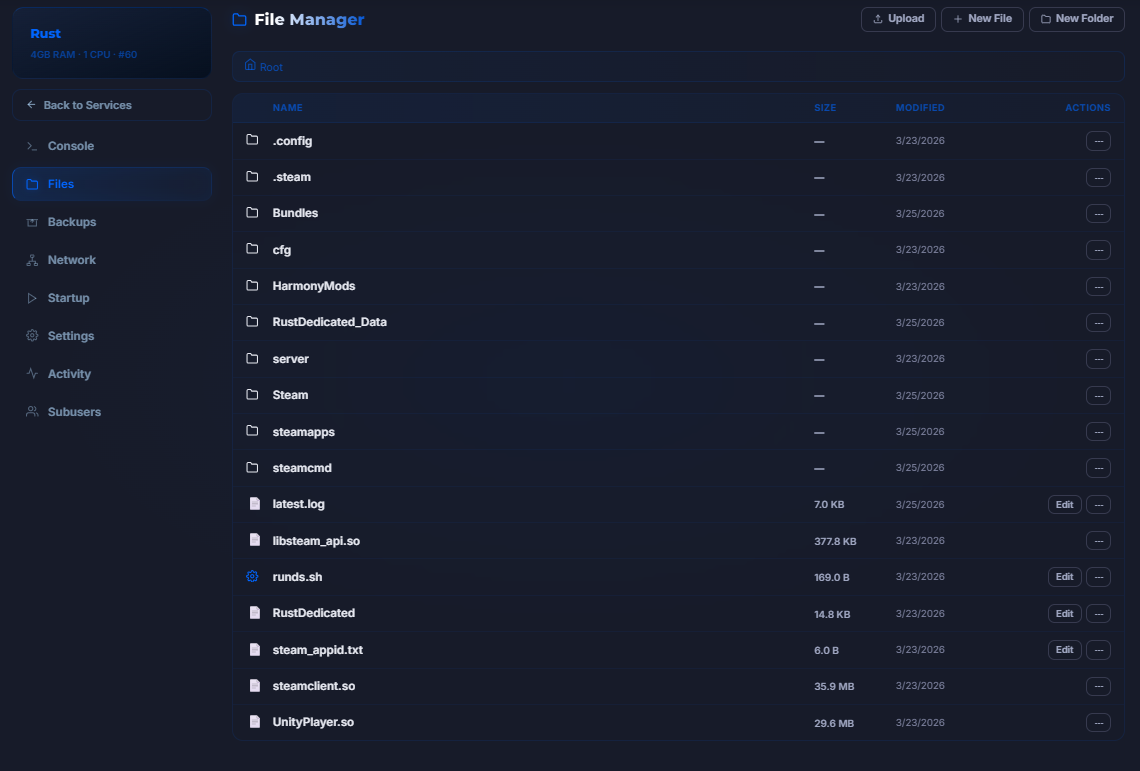The width and height of the screenshot is (1140, 771).
Task: Open the actions menu for steamclient.so
Action: point(1098,686)
